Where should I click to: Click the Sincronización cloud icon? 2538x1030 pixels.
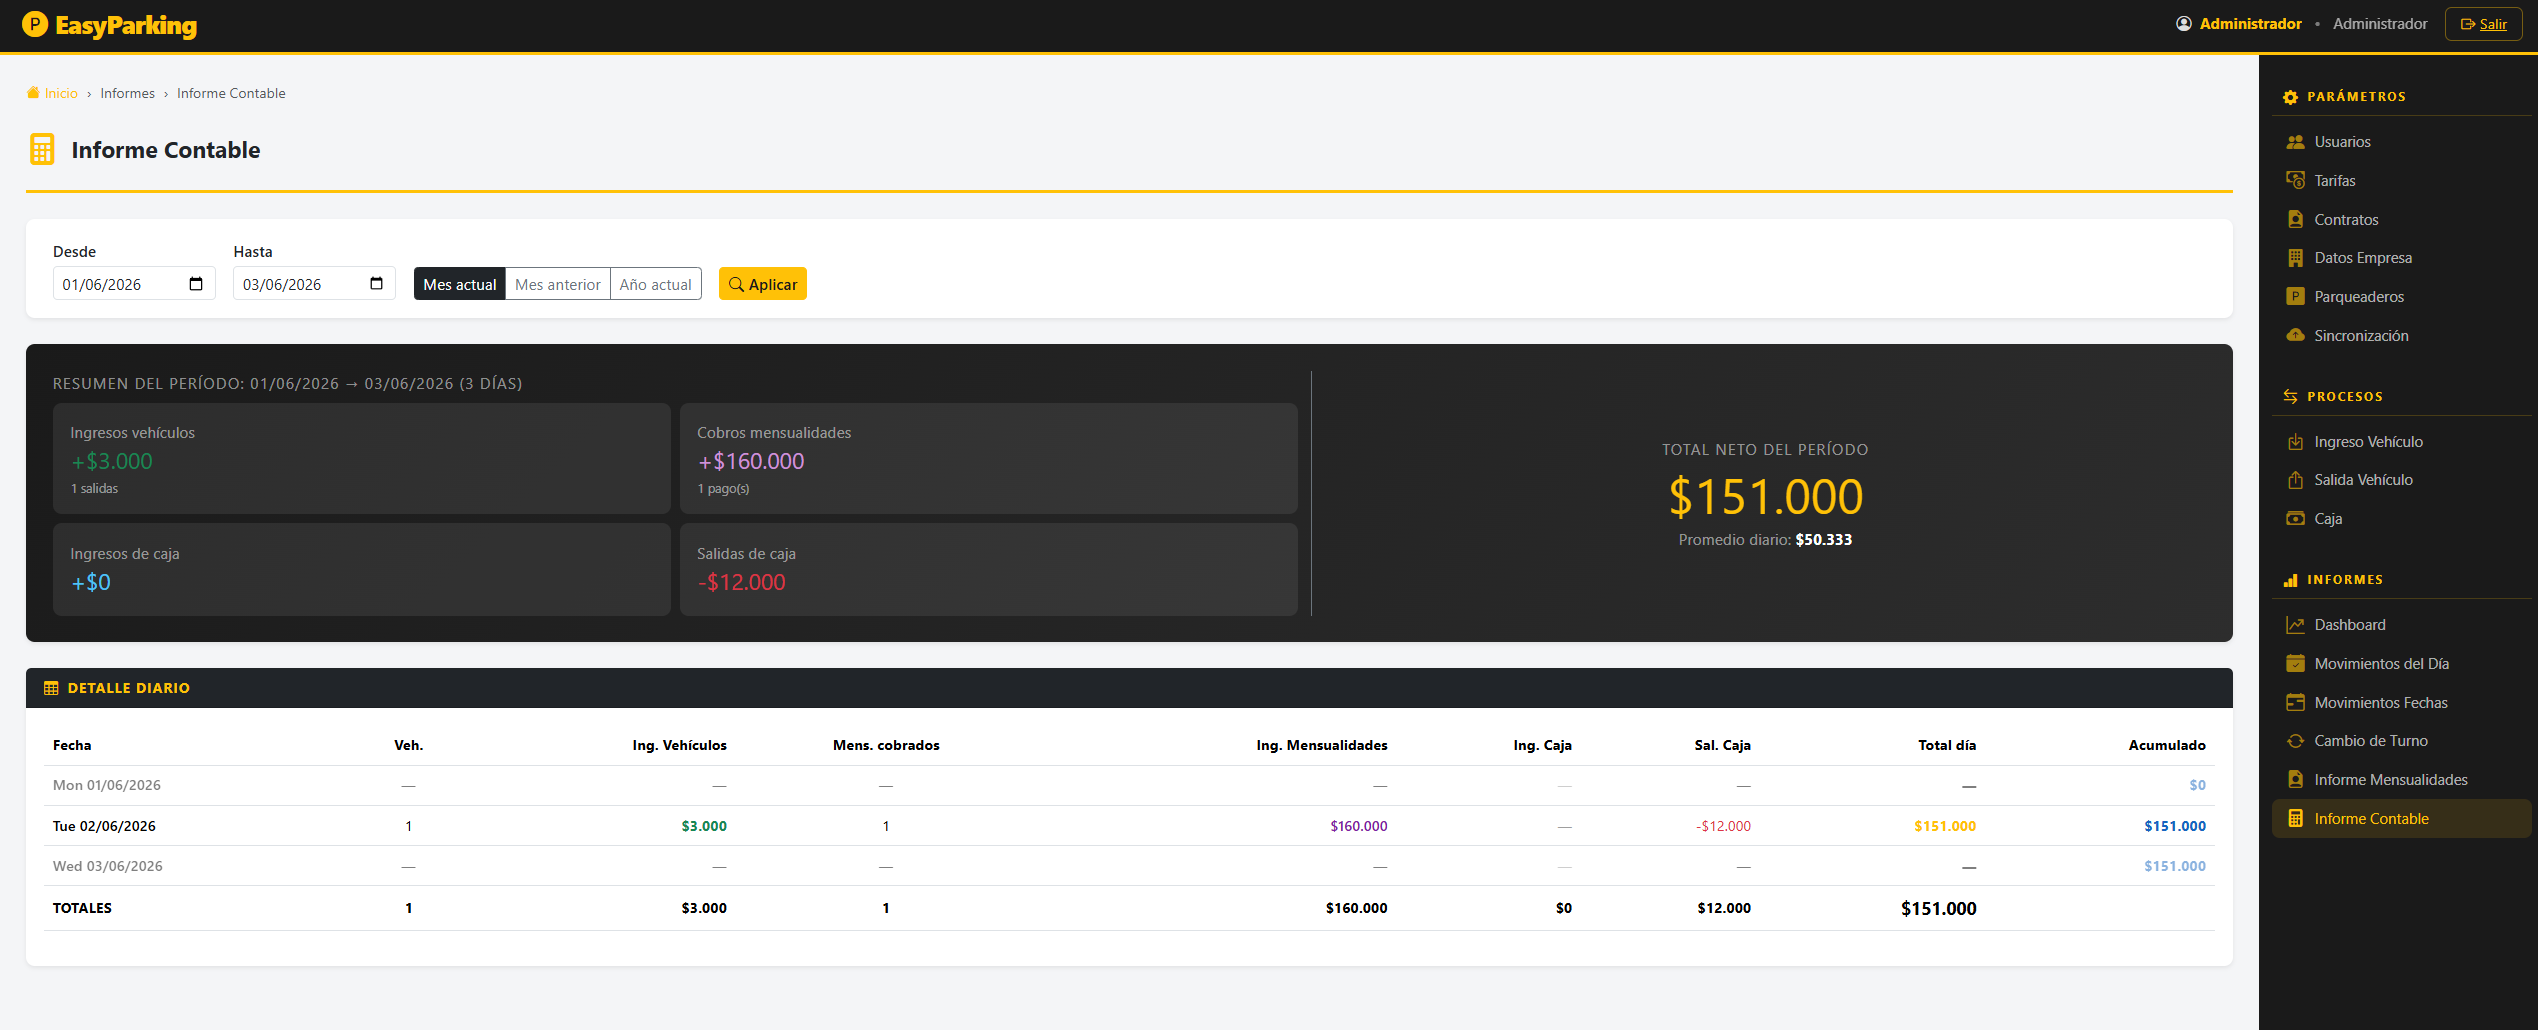[x=2296, y=336]
